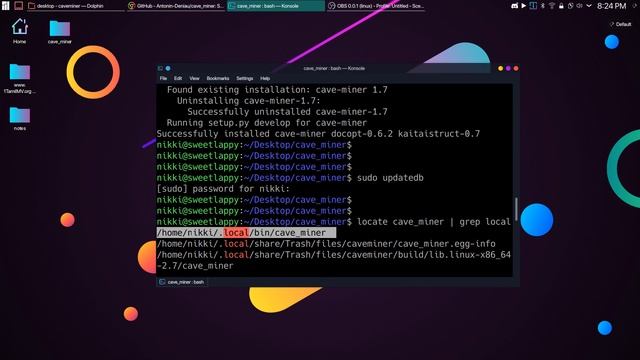This screenshot has width=640, height=360.
Task: Open the cave_miner desktop folder
Action: (60, 32)
